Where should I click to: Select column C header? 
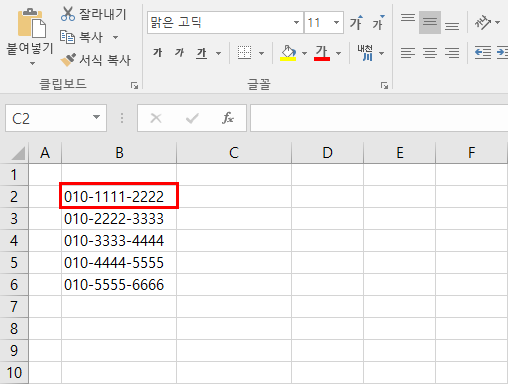(x=234, y=153)
